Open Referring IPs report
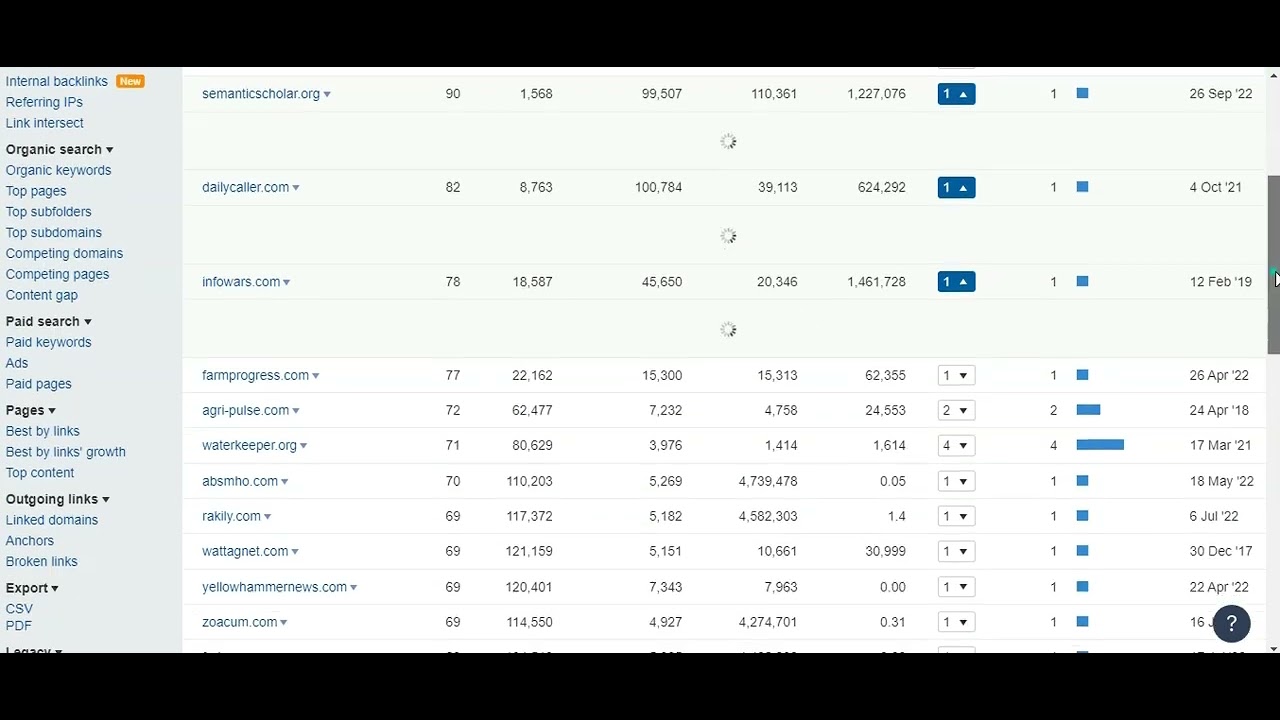The height and width of the screenshot is (720, 1280). click(x=44, y=102)
